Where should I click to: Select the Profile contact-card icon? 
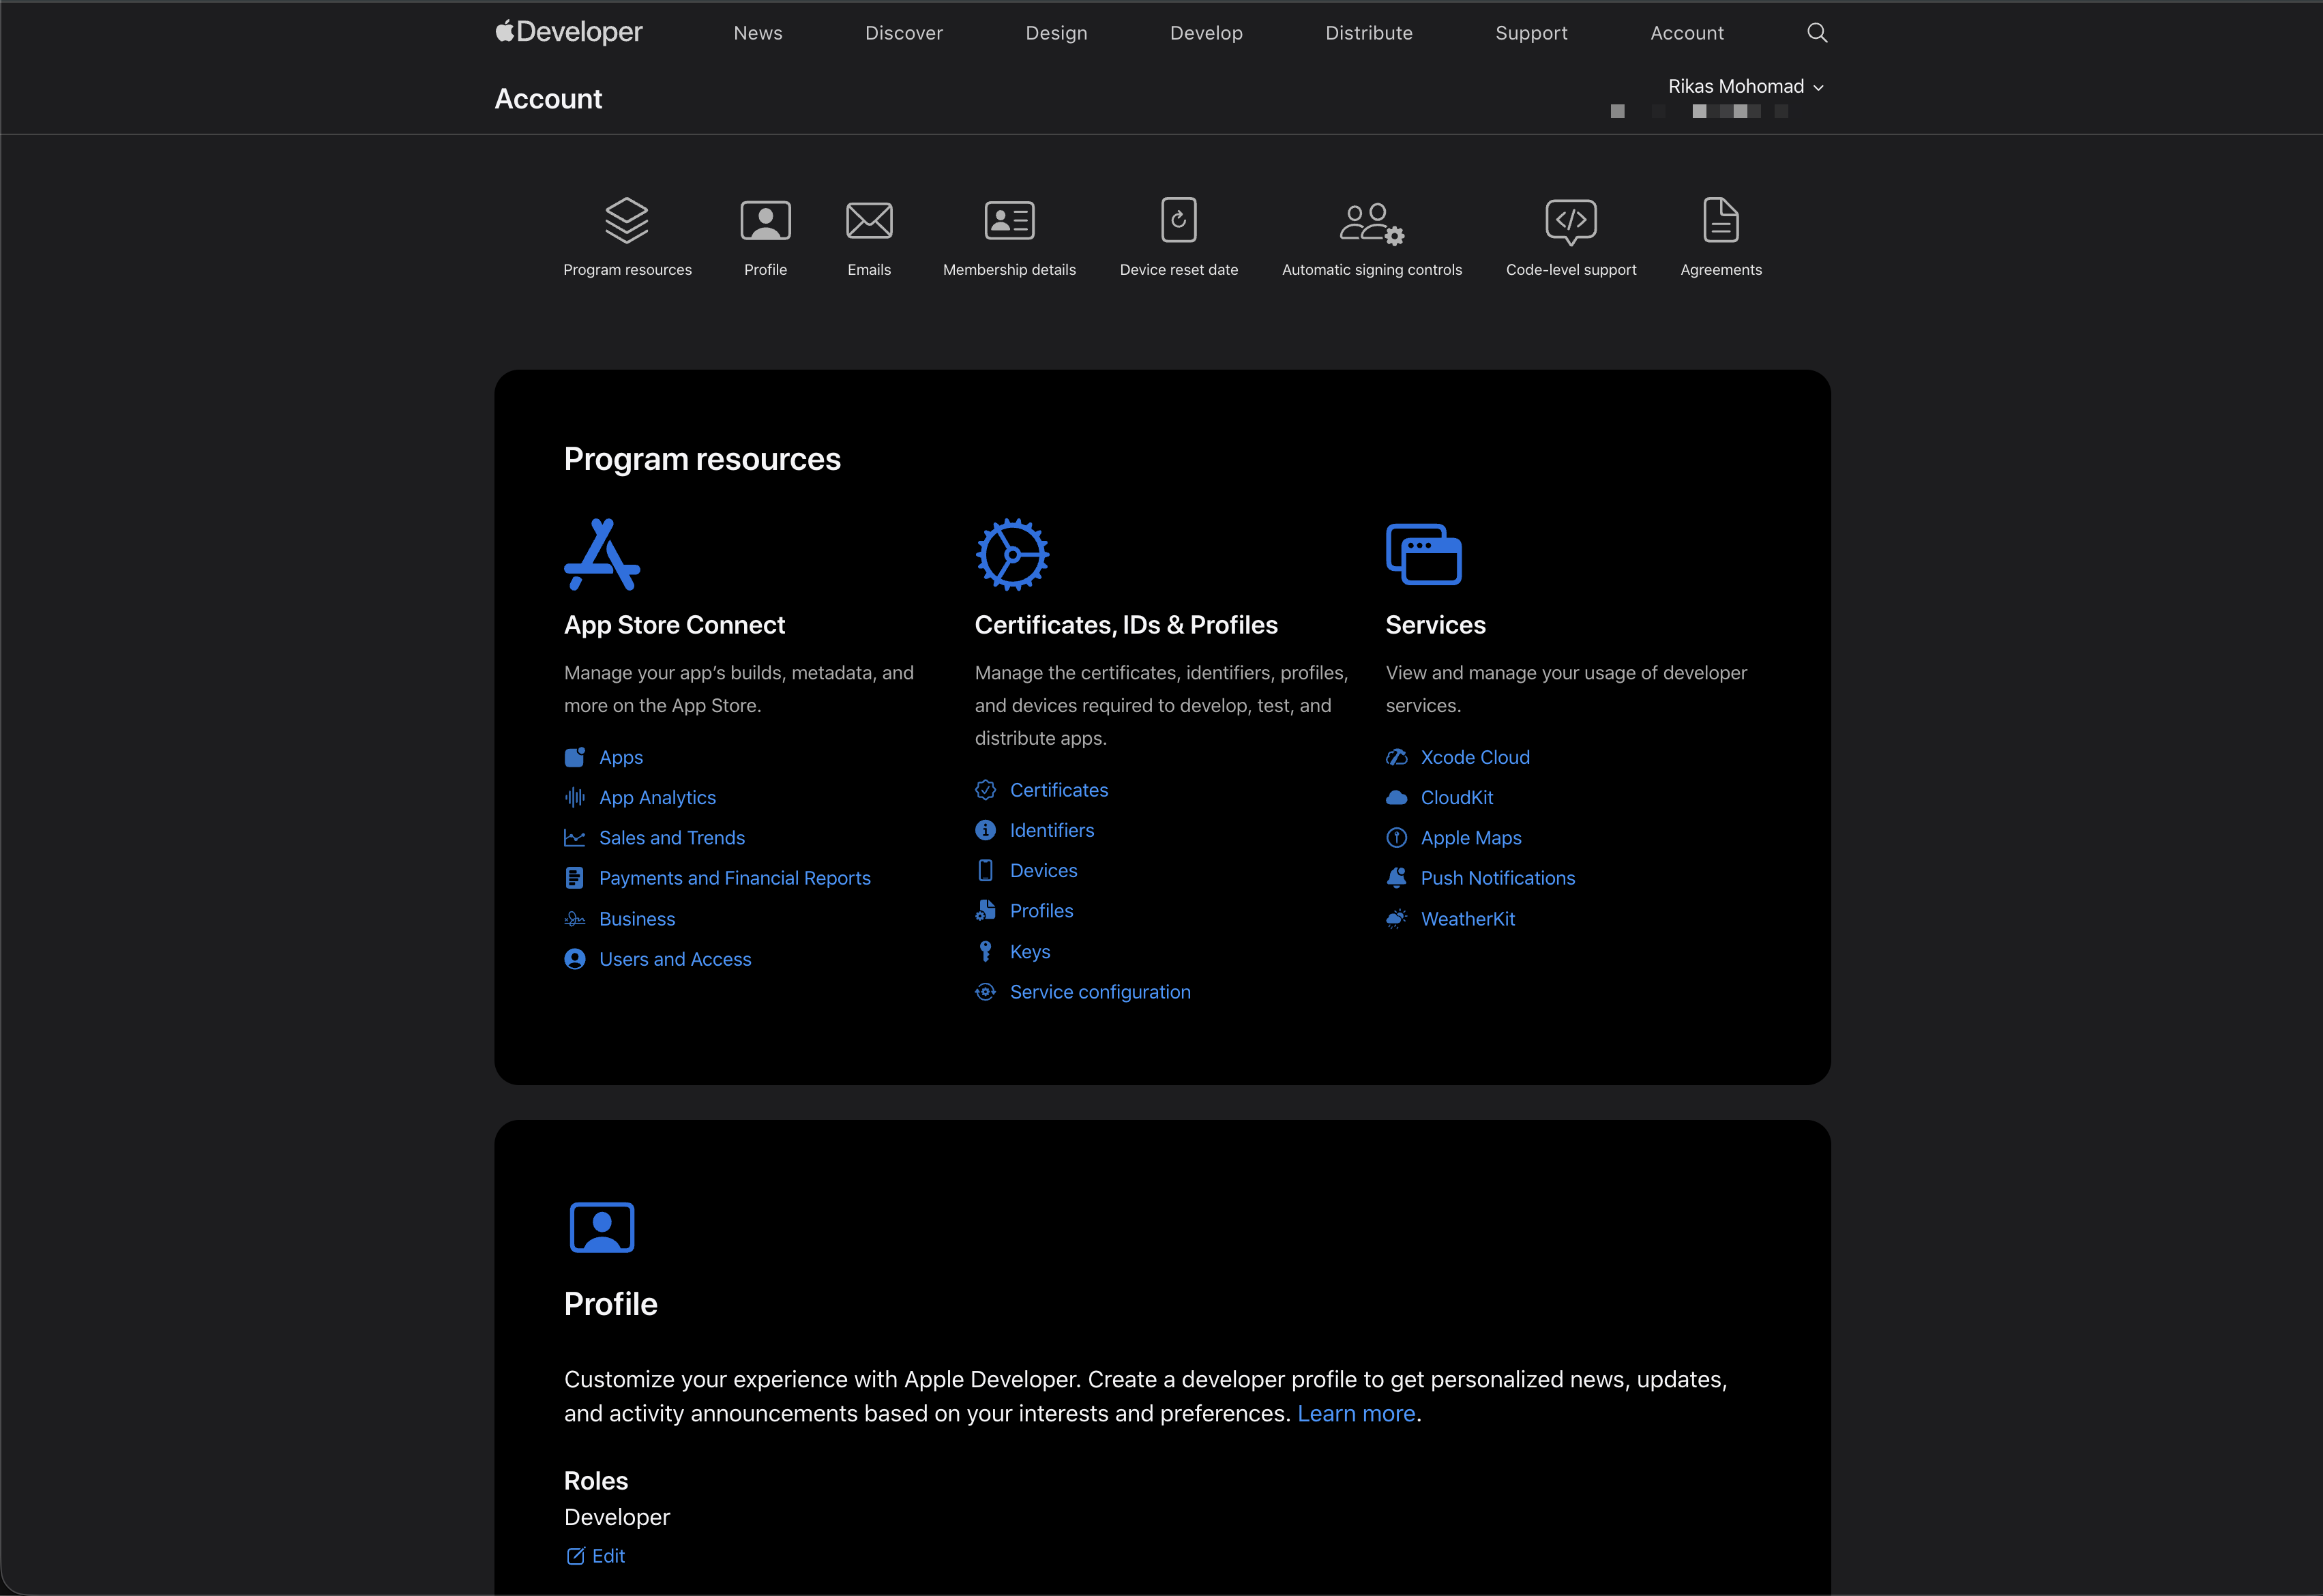click(x=765, y=221)
